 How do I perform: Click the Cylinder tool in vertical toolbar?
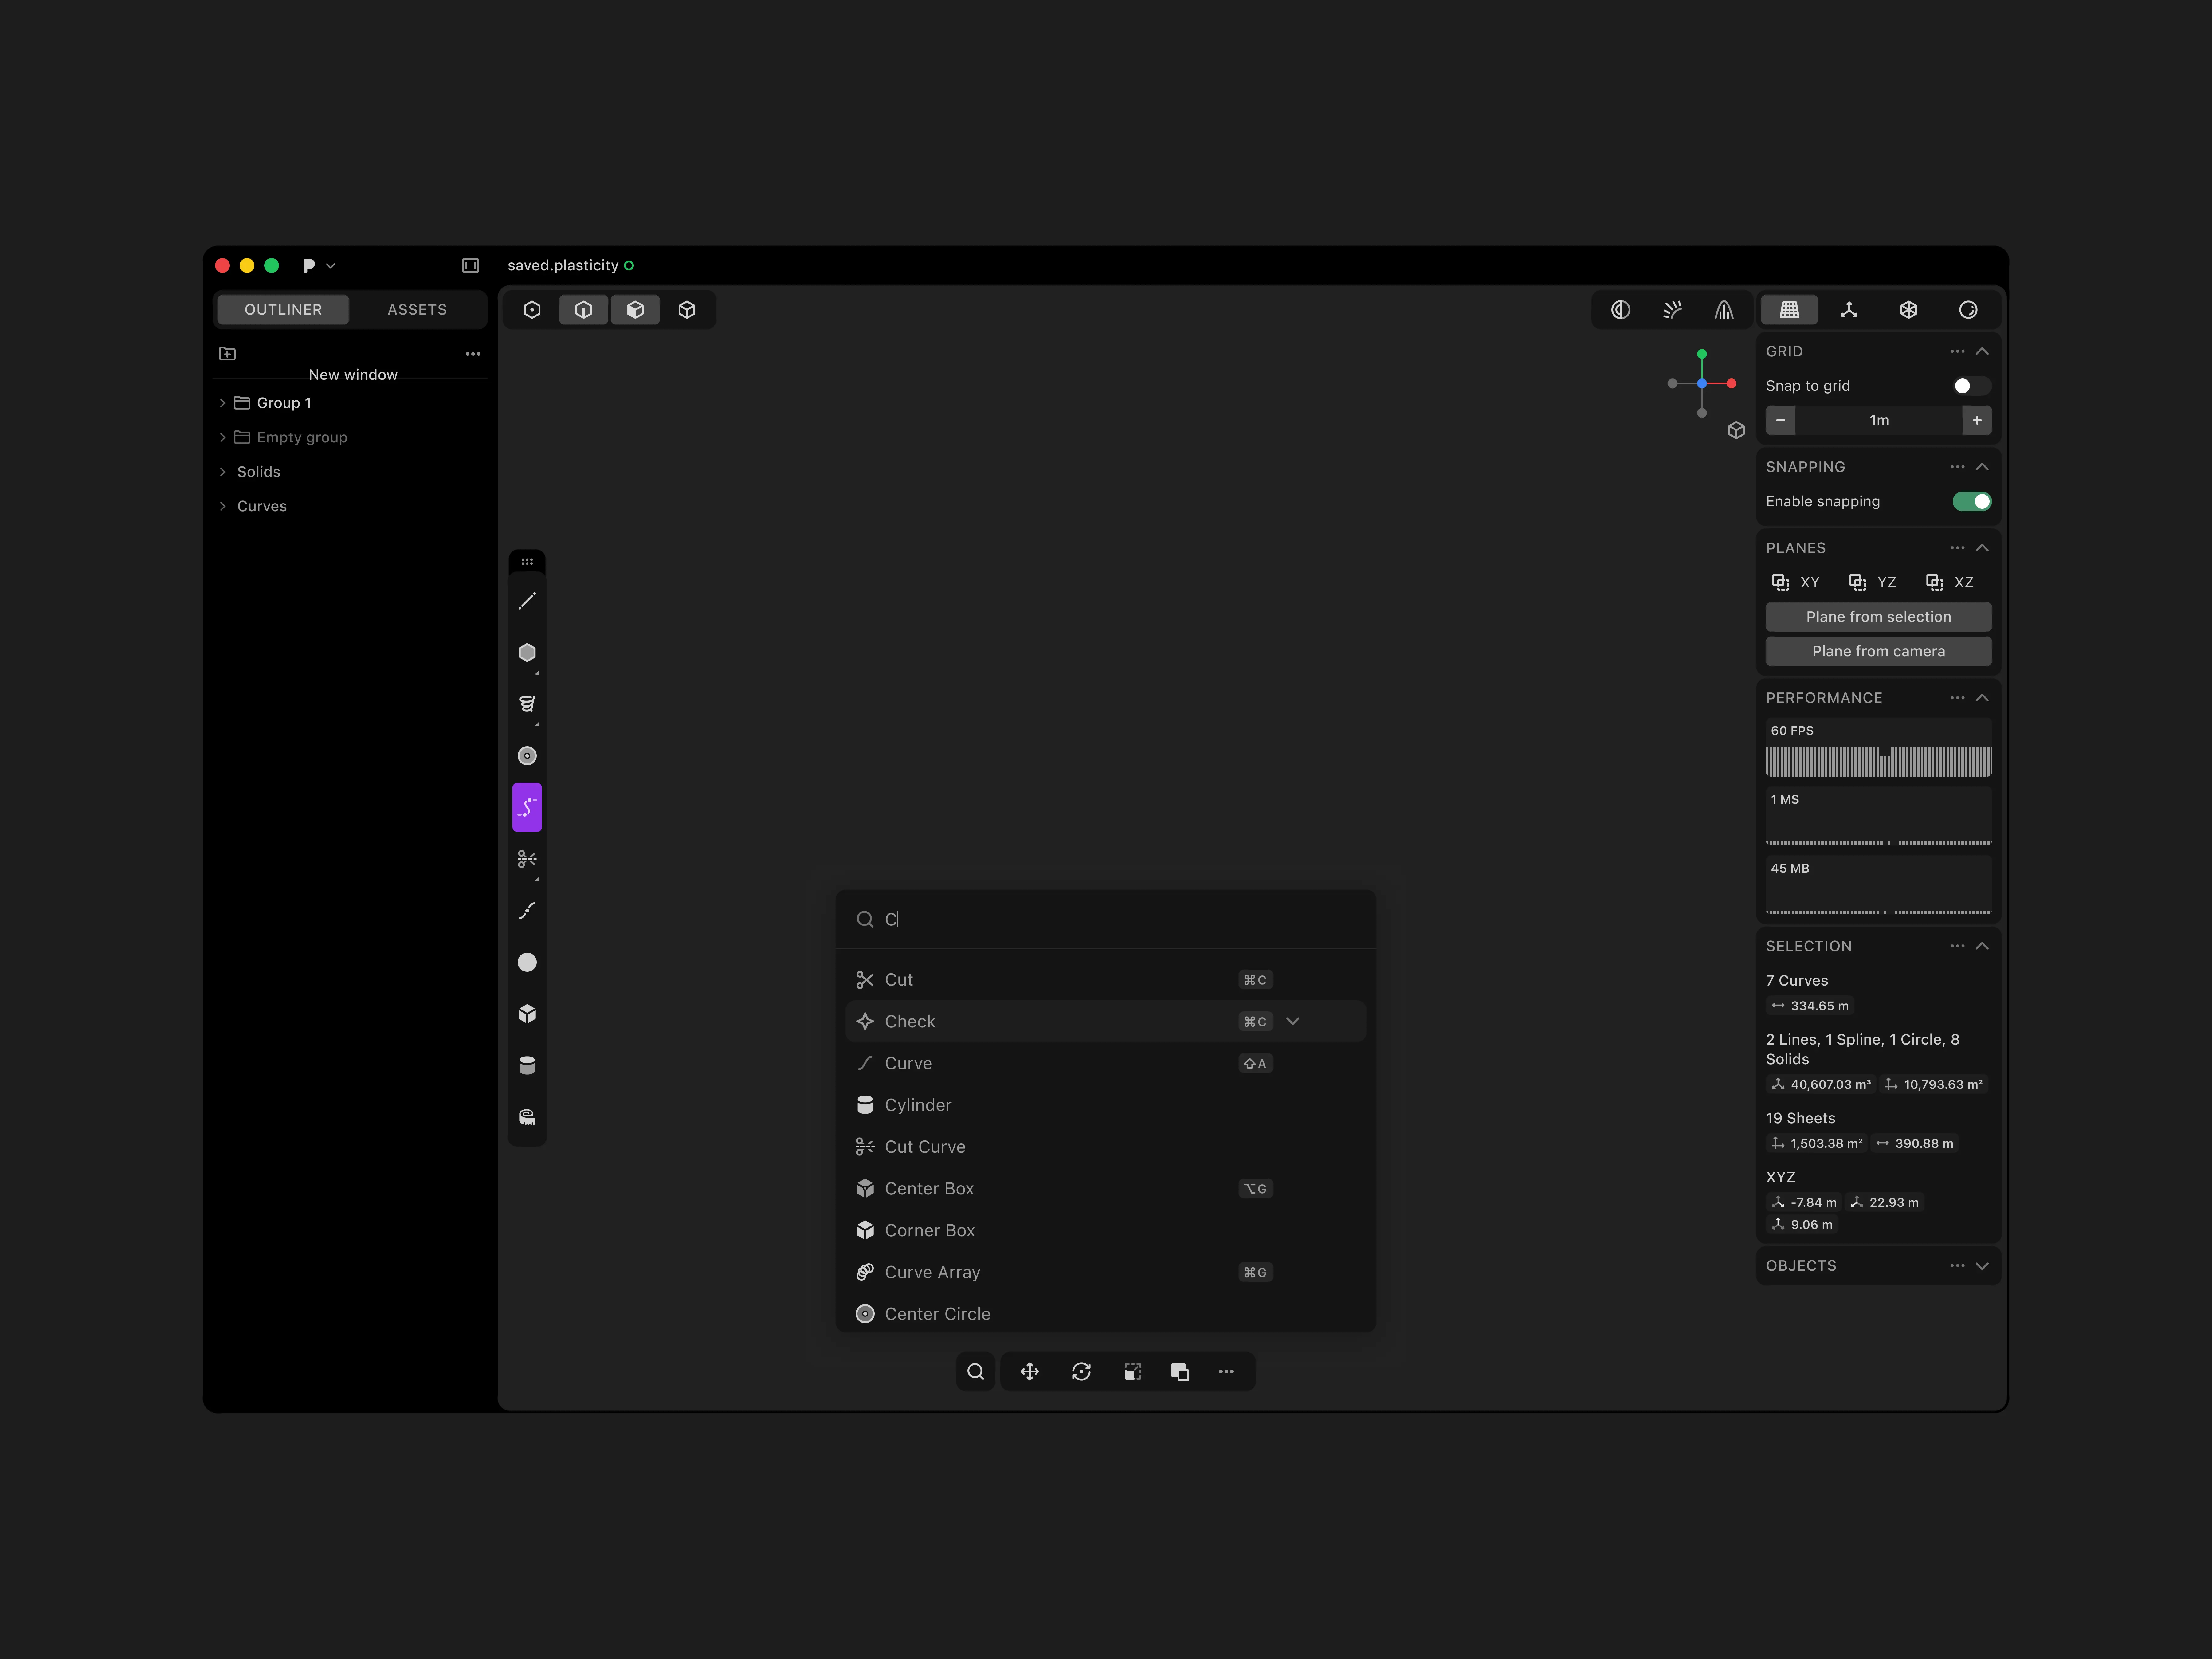[527, 1065]
